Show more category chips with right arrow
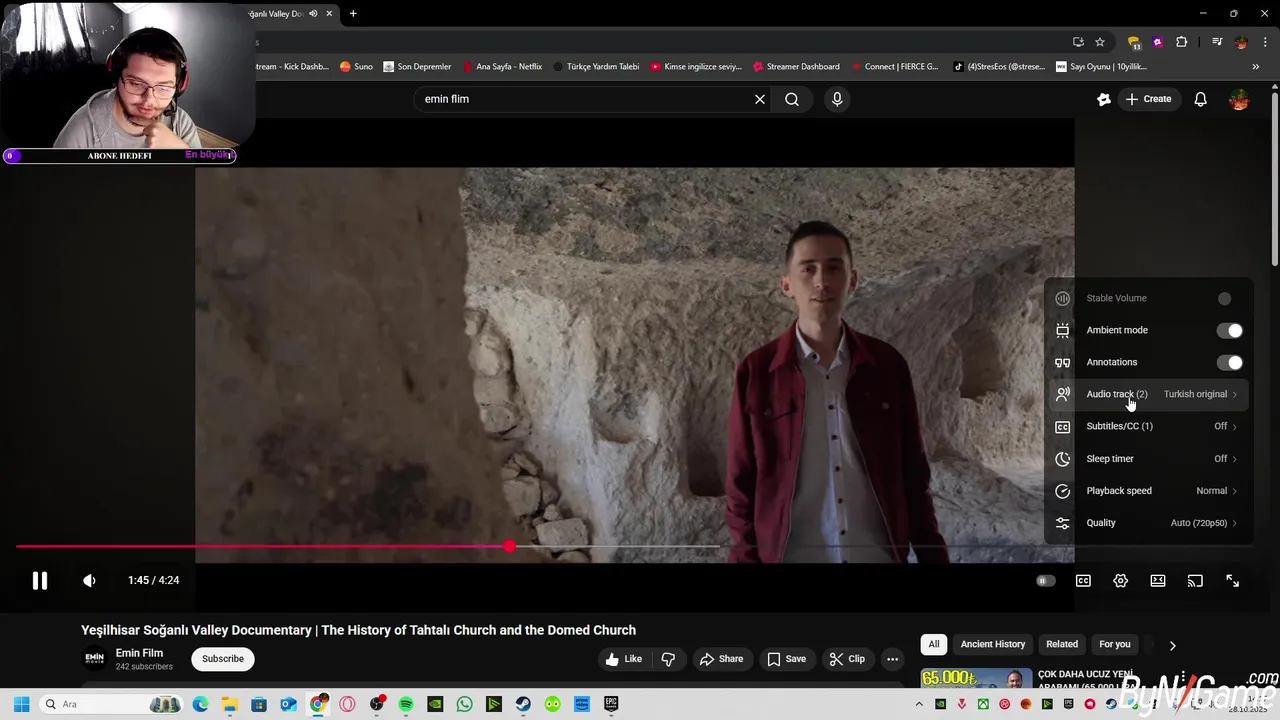 coord(1172,645)
